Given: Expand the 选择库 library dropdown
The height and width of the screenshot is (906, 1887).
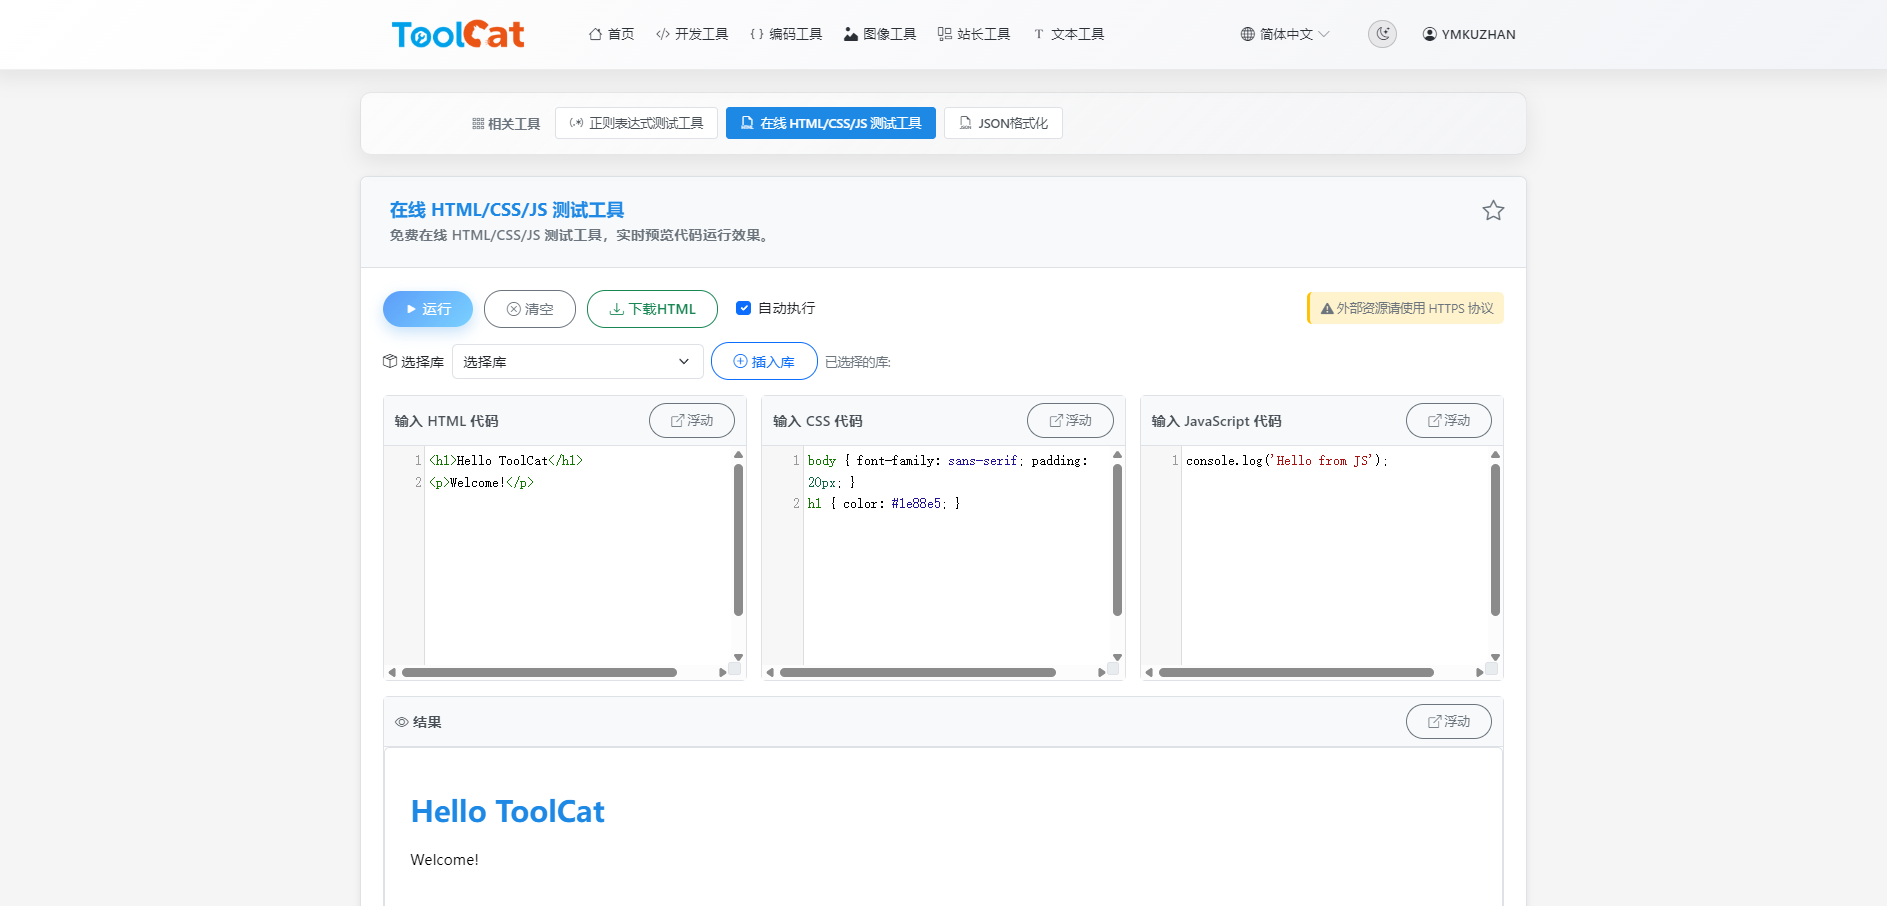Looking at the screenshot, I should point(577,361).
